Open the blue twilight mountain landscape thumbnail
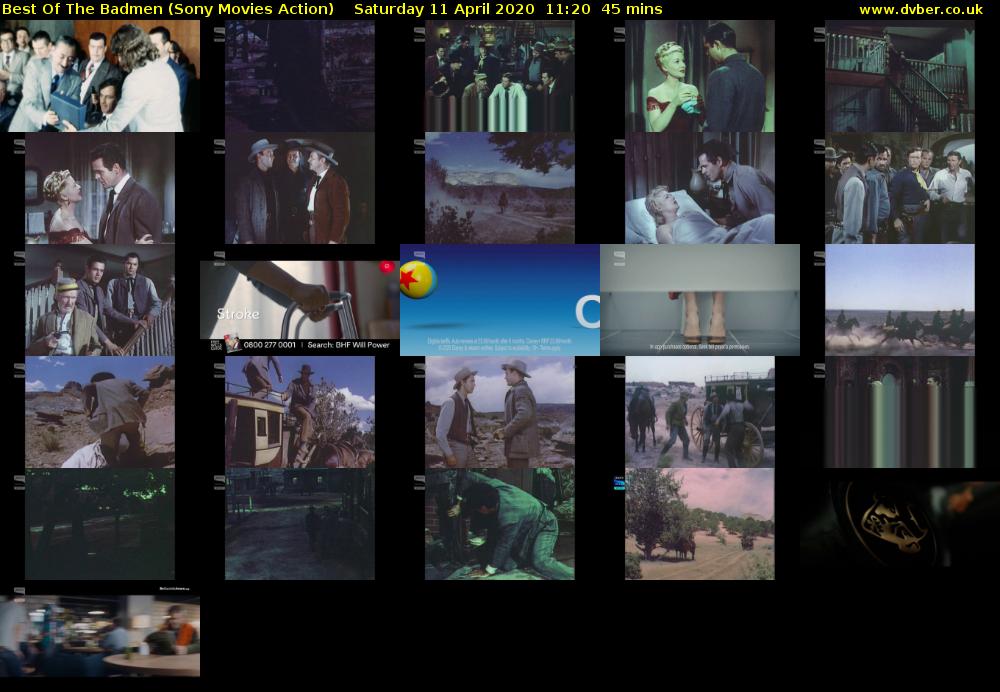1000x692 pixels. coord(500,188)
